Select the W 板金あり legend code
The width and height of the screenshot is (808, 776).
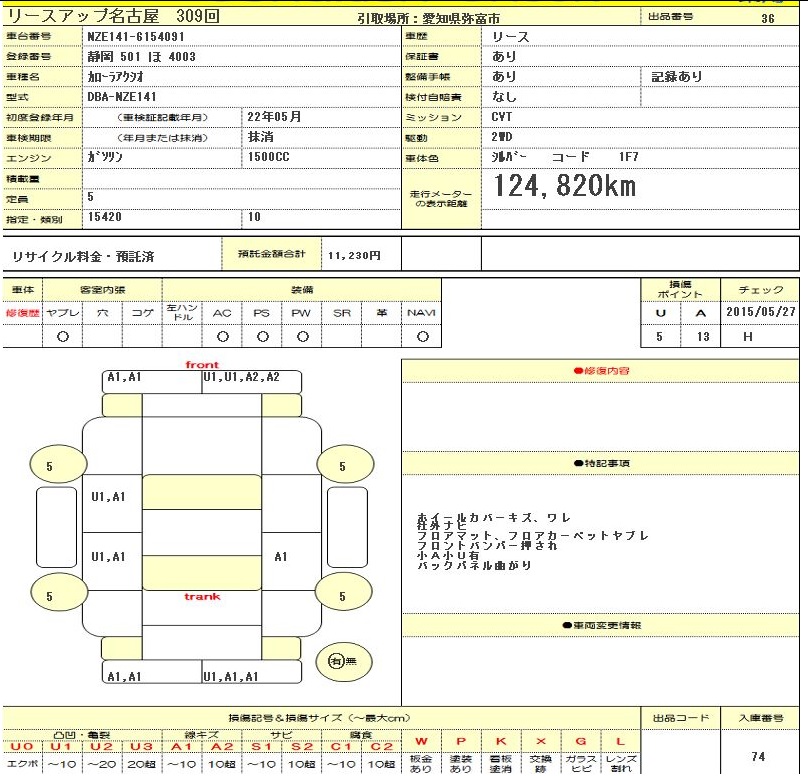(x=421, y=741)
